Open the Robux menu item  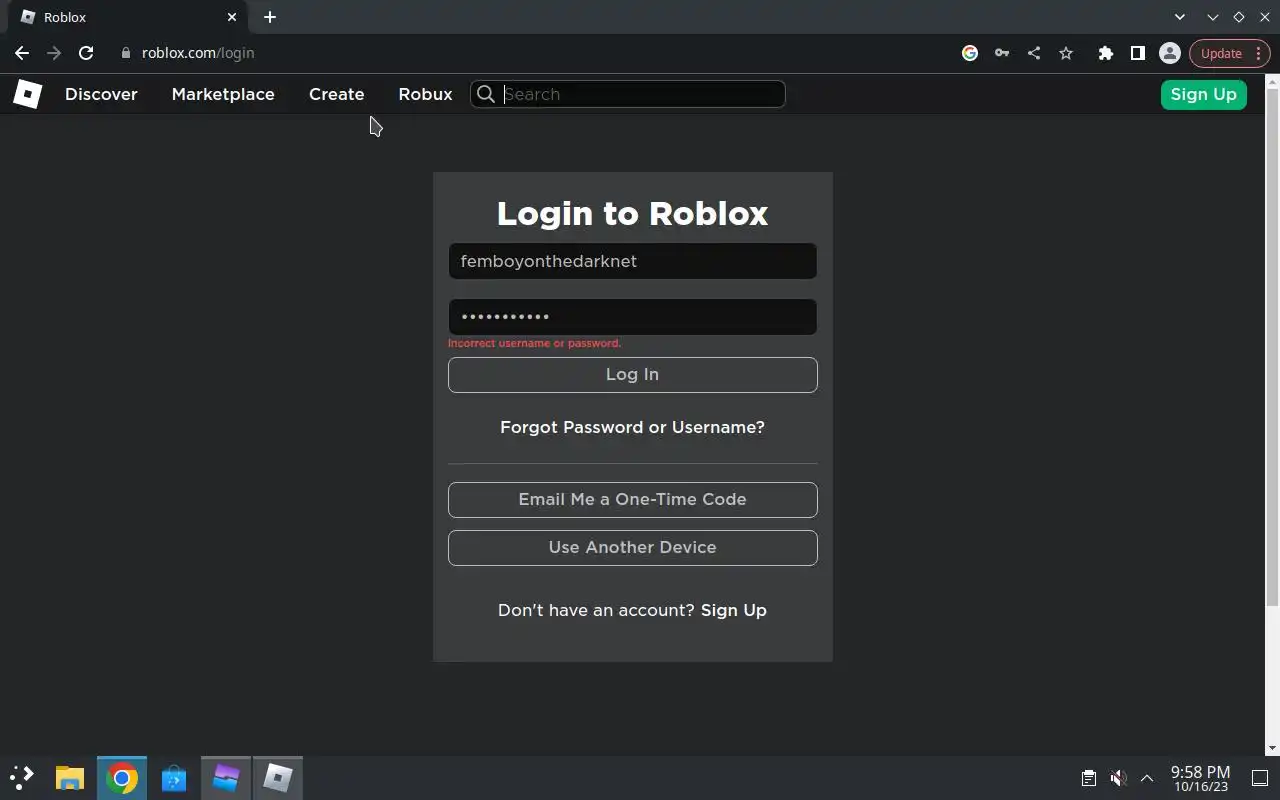pyautogui.click(x=425, y=94)
